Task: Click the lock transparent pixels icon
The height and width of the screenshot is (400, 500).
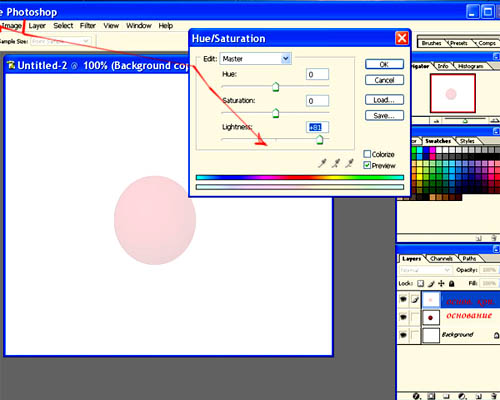Action: pyautogui.click(x=421, y=283)
